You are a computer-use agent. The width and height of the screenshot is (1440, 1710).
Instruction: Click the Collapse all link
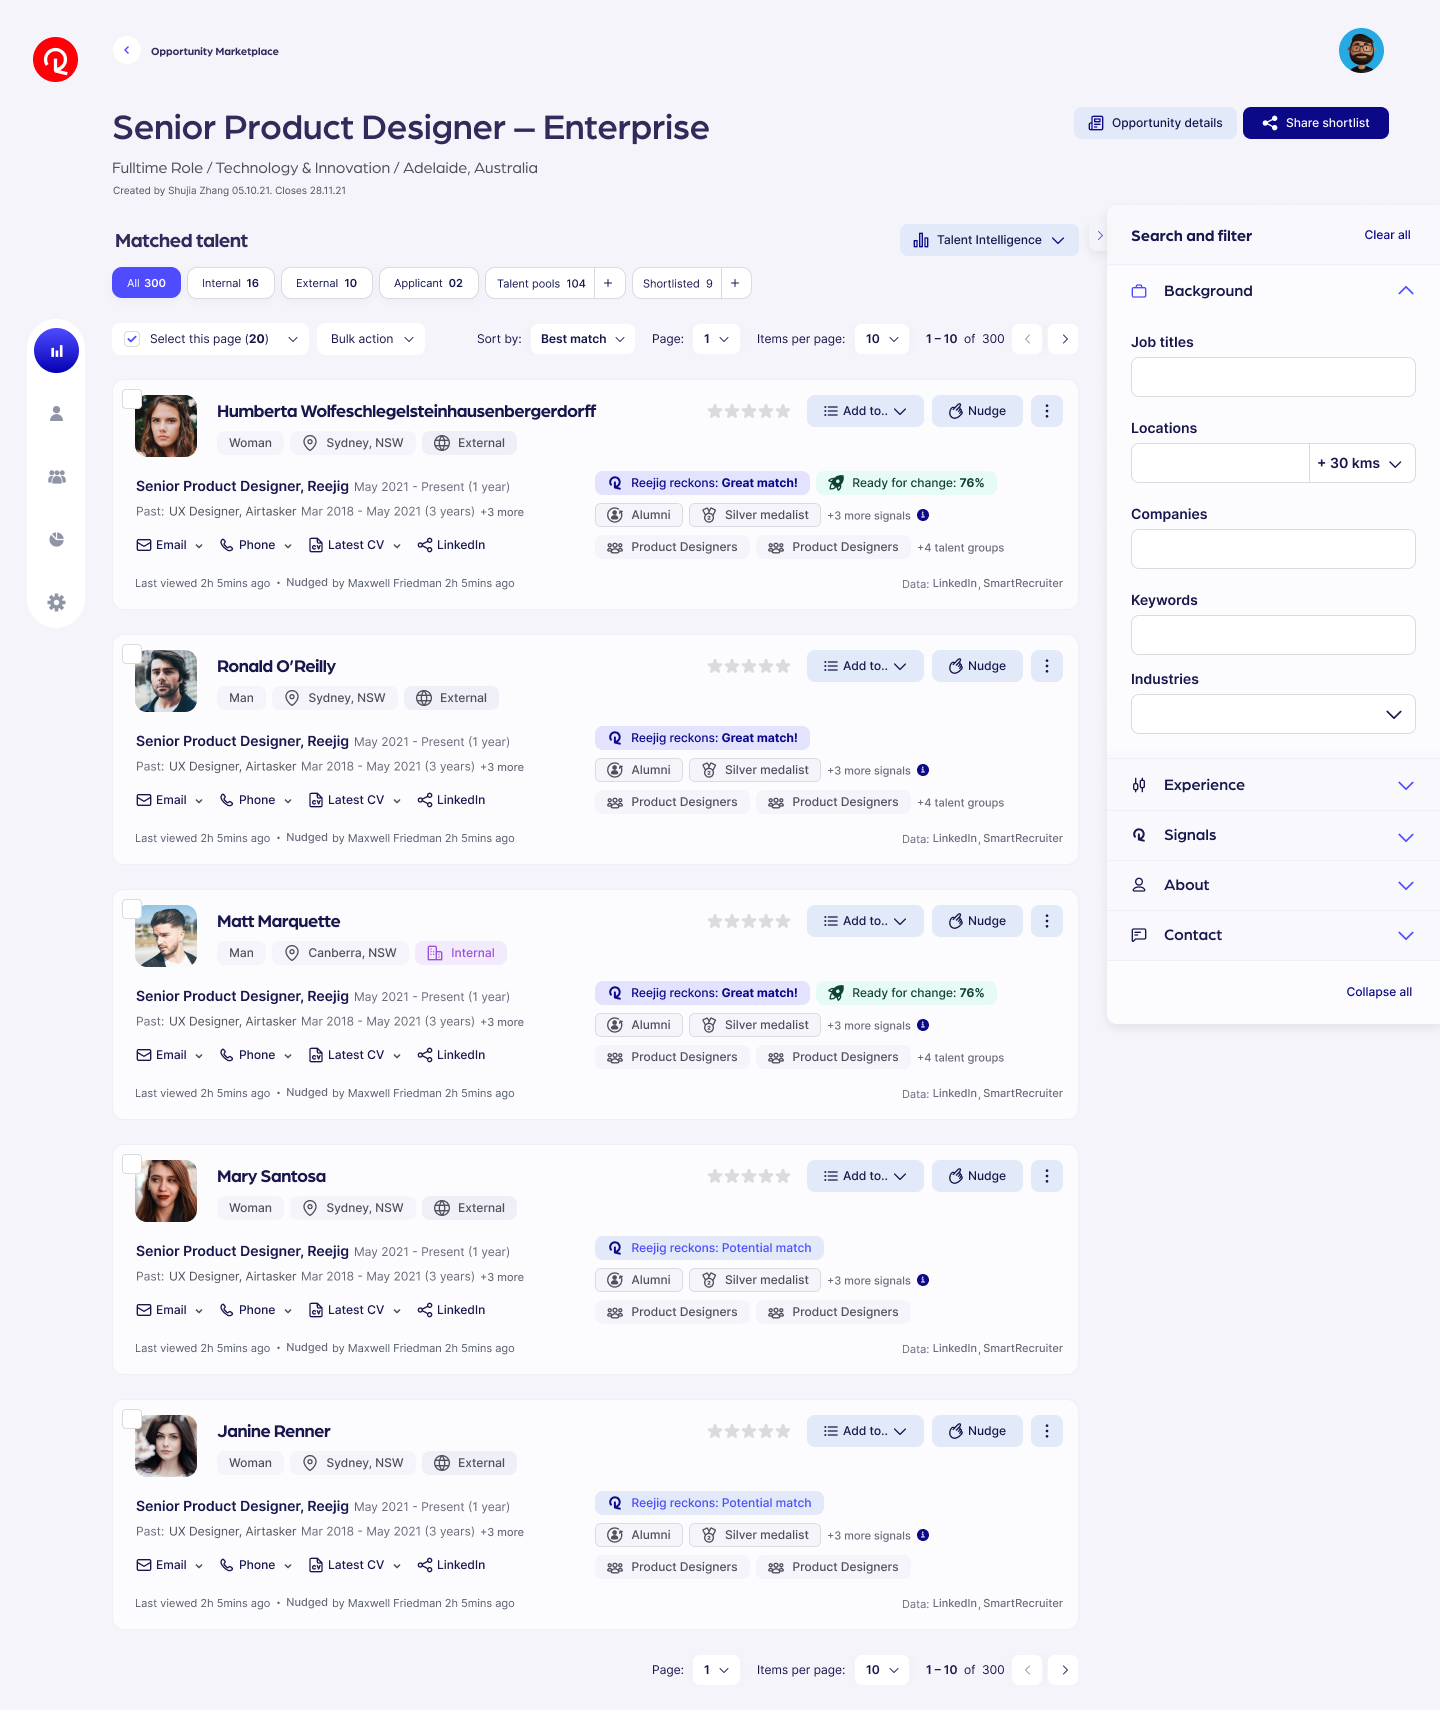tap(1379, 992)
